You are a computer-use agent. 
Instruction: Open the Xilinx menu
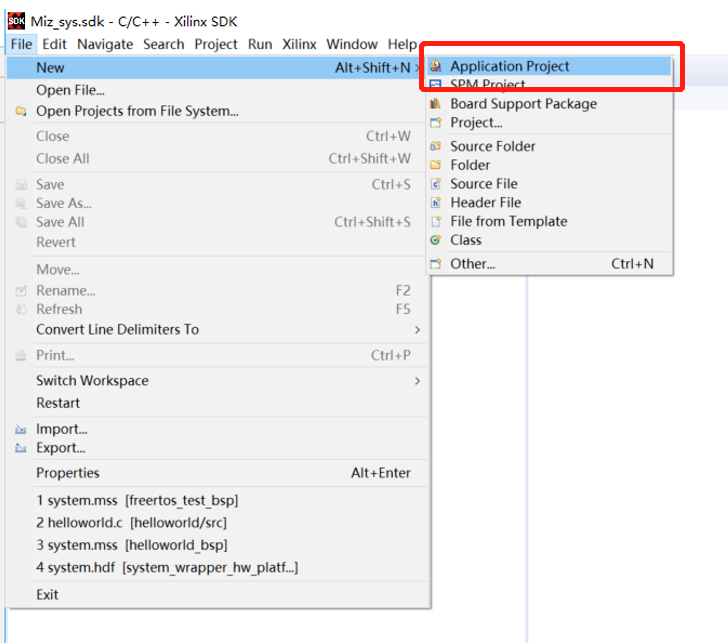[x=299, y=44]
